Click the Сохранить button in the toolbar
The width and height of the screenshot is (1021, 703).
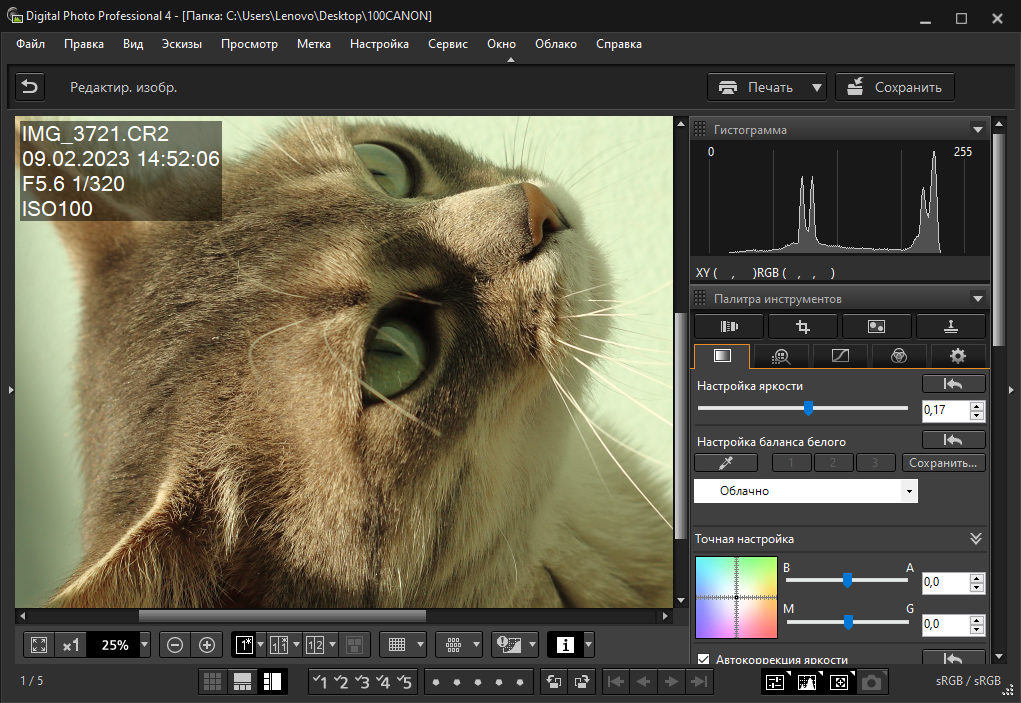[895, 87]
